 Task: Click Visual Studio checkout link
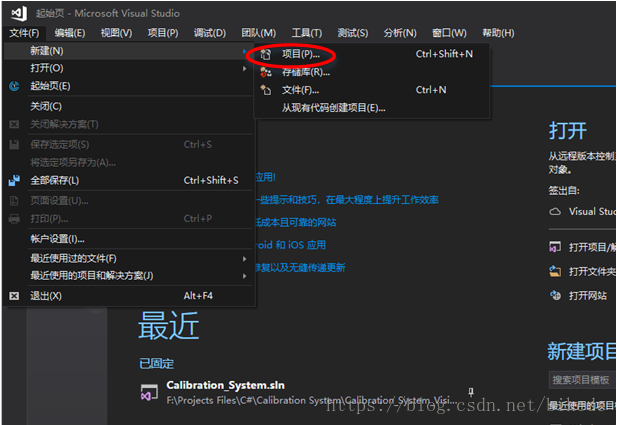(592, 212)
